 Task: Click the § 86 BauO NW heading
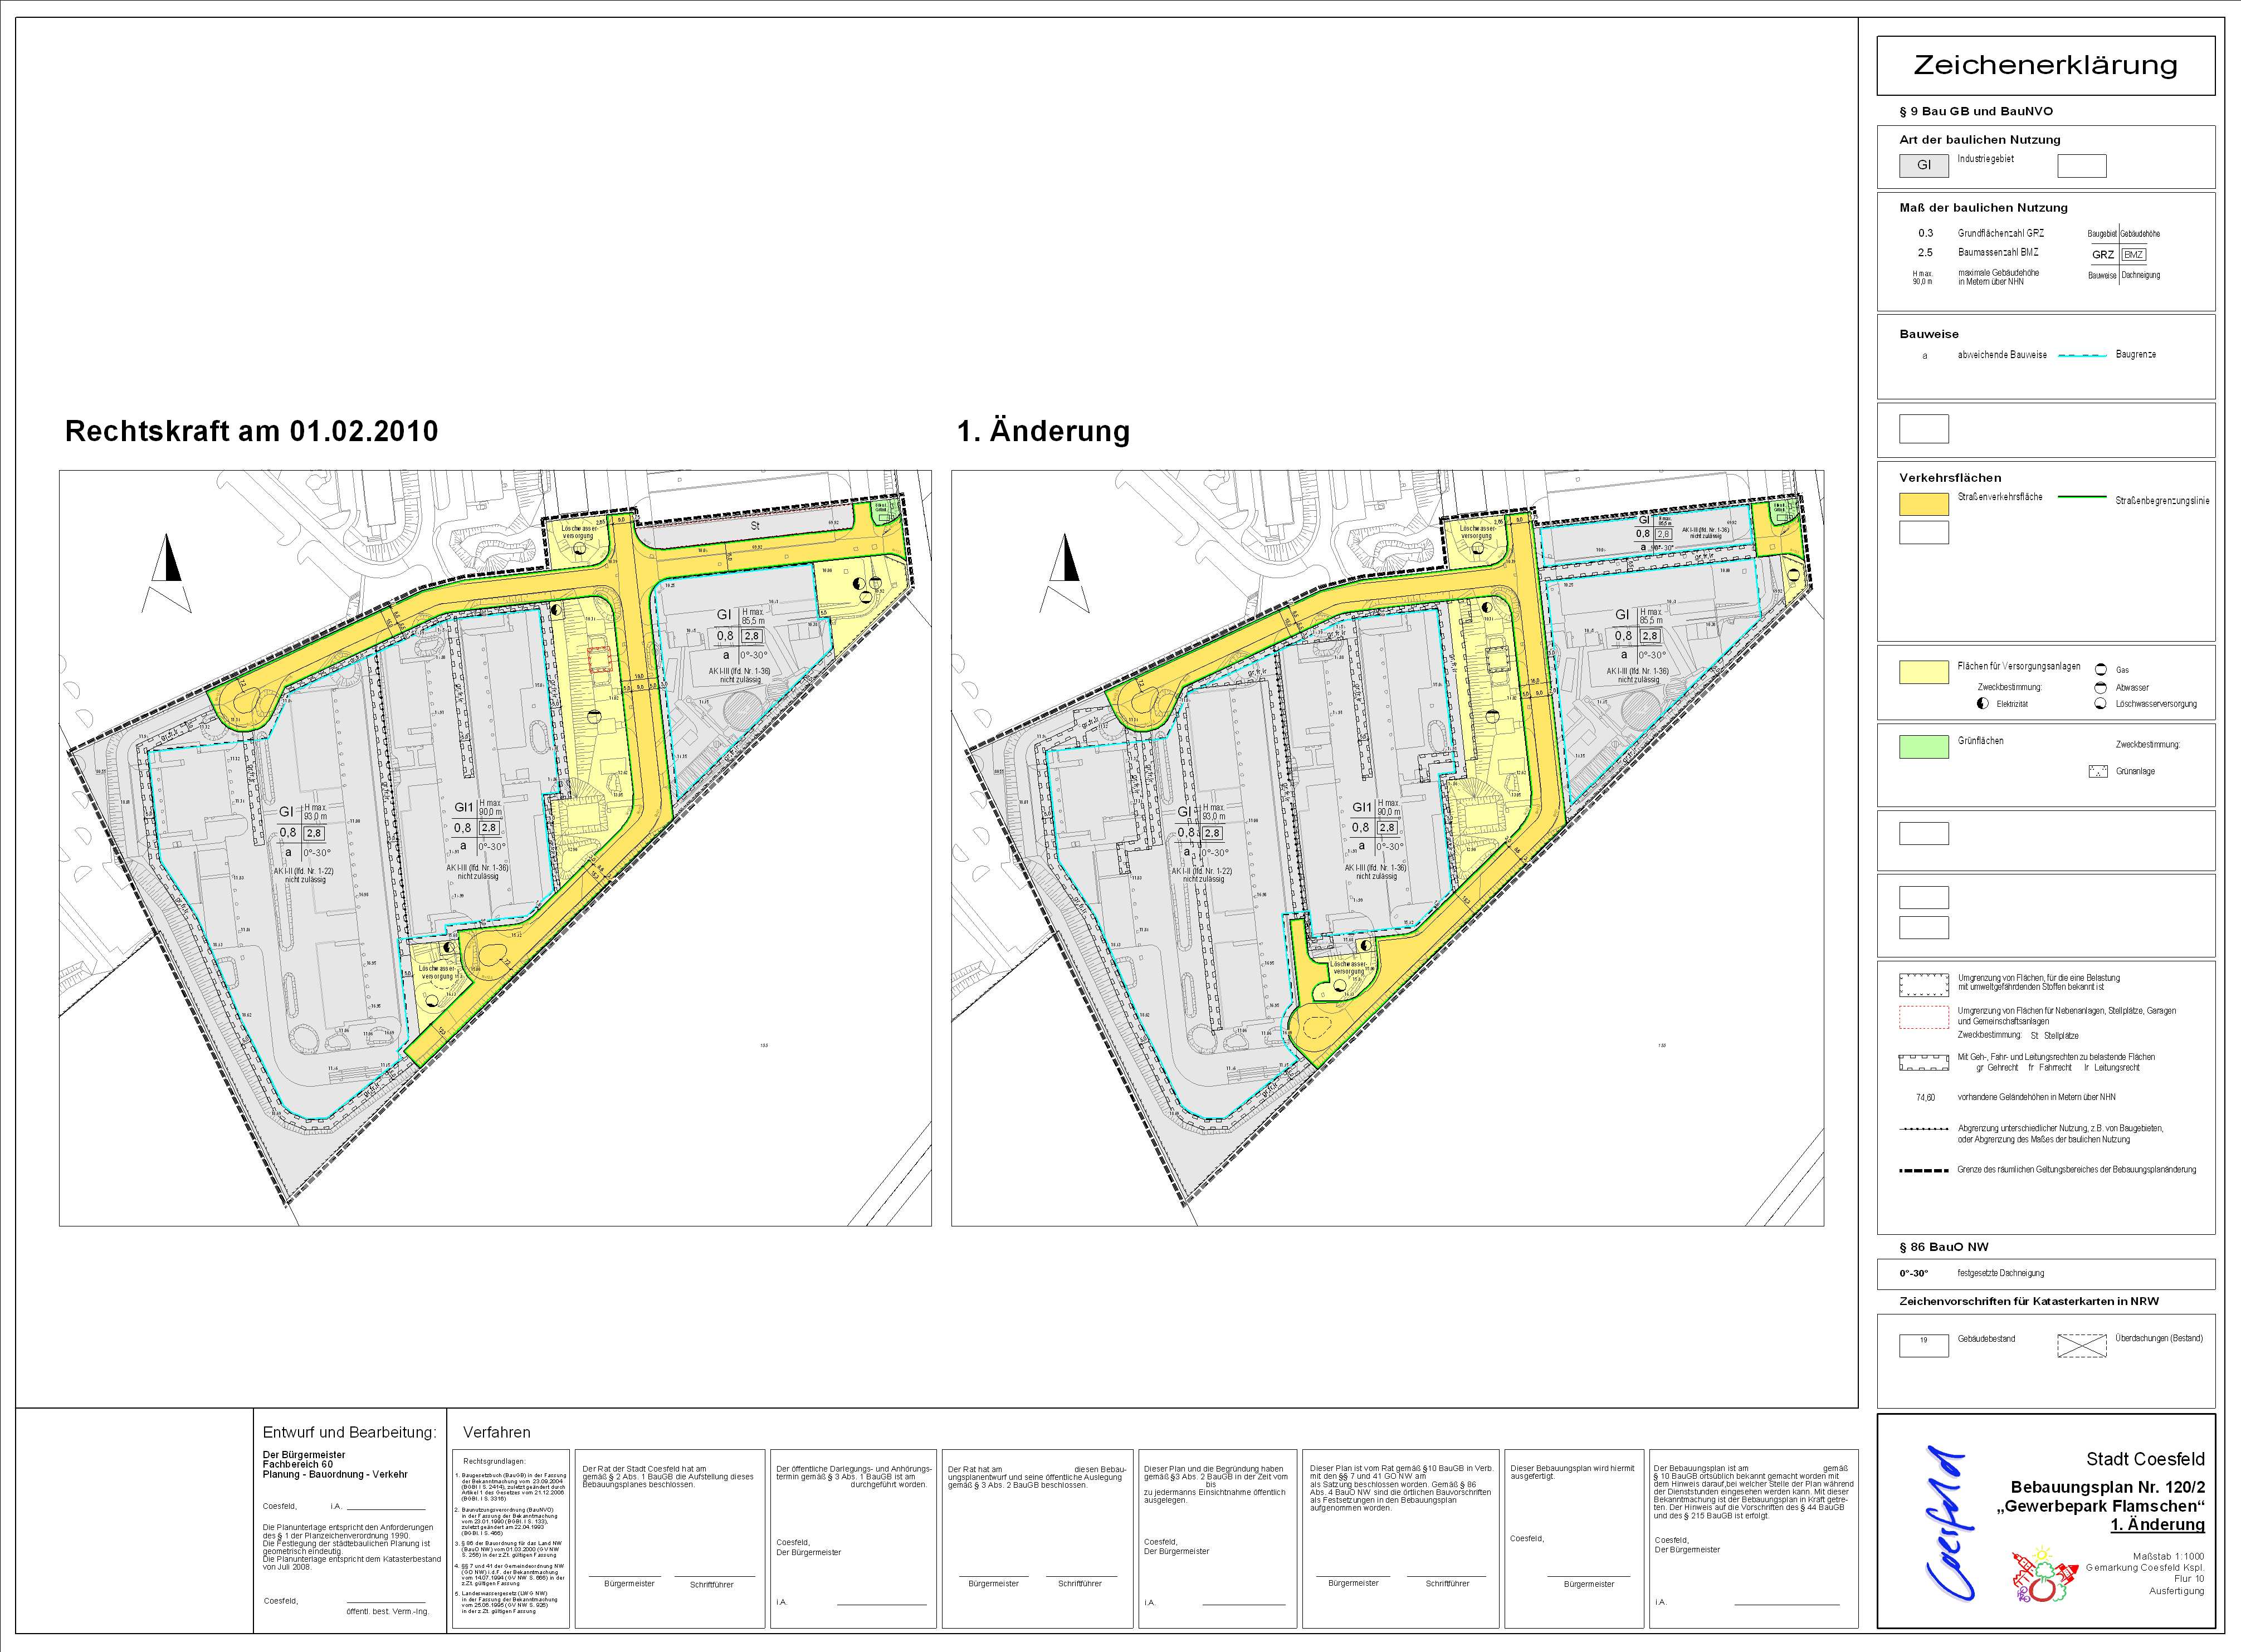pos(1944,1247)
